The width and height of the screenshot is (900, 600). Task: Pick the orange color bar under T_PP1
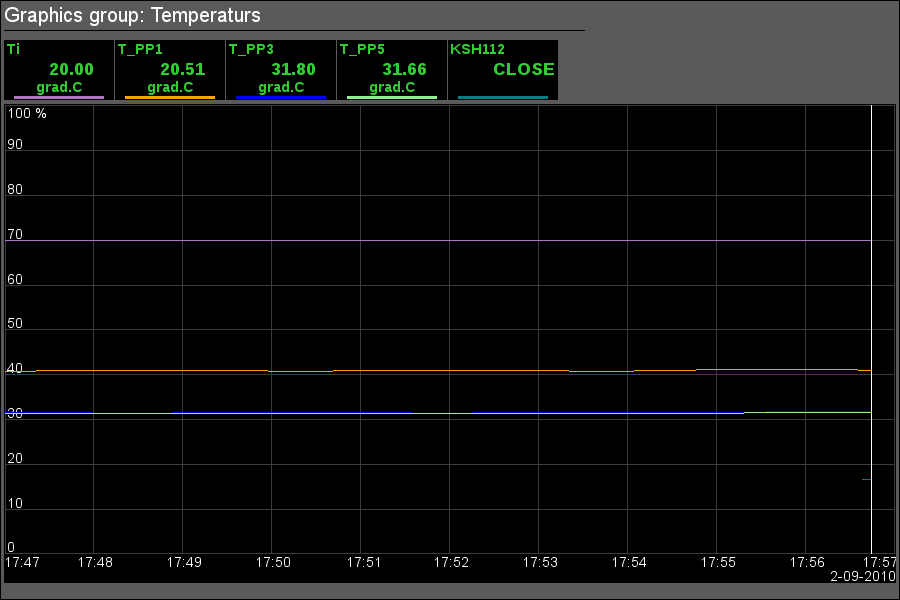(x=170, y=97)
